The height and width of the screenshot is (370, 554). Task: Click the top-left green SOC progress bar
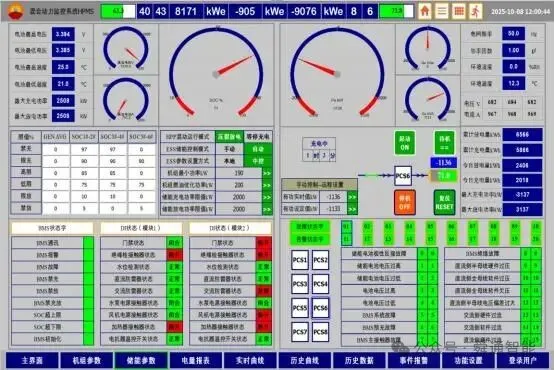[x=118, y=11]
